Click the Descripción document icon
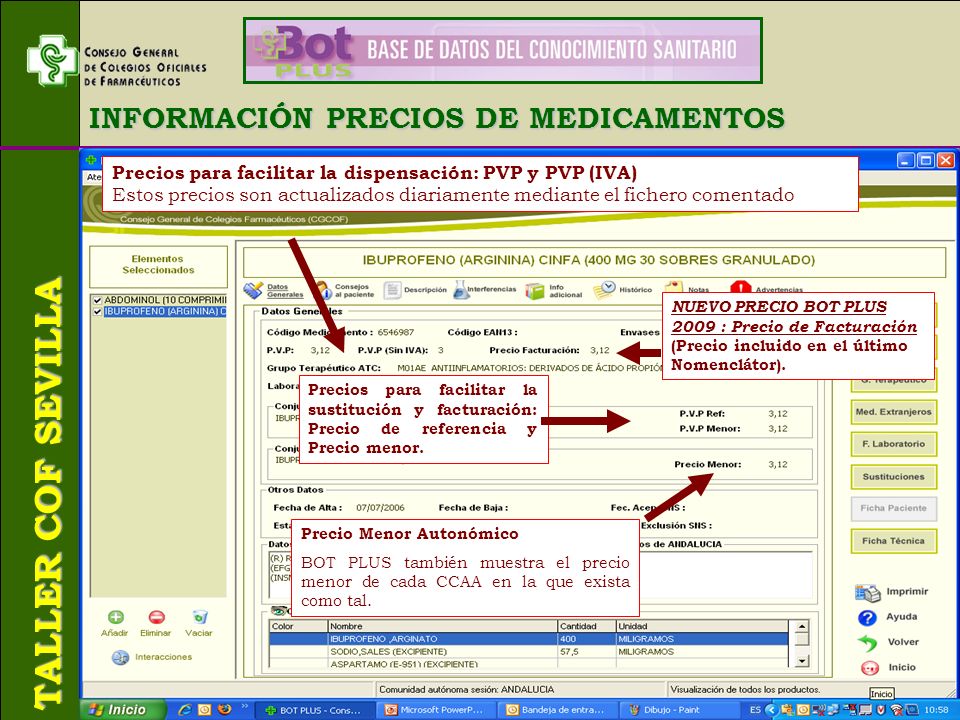960x720 pixels. [x=392, y=290]
